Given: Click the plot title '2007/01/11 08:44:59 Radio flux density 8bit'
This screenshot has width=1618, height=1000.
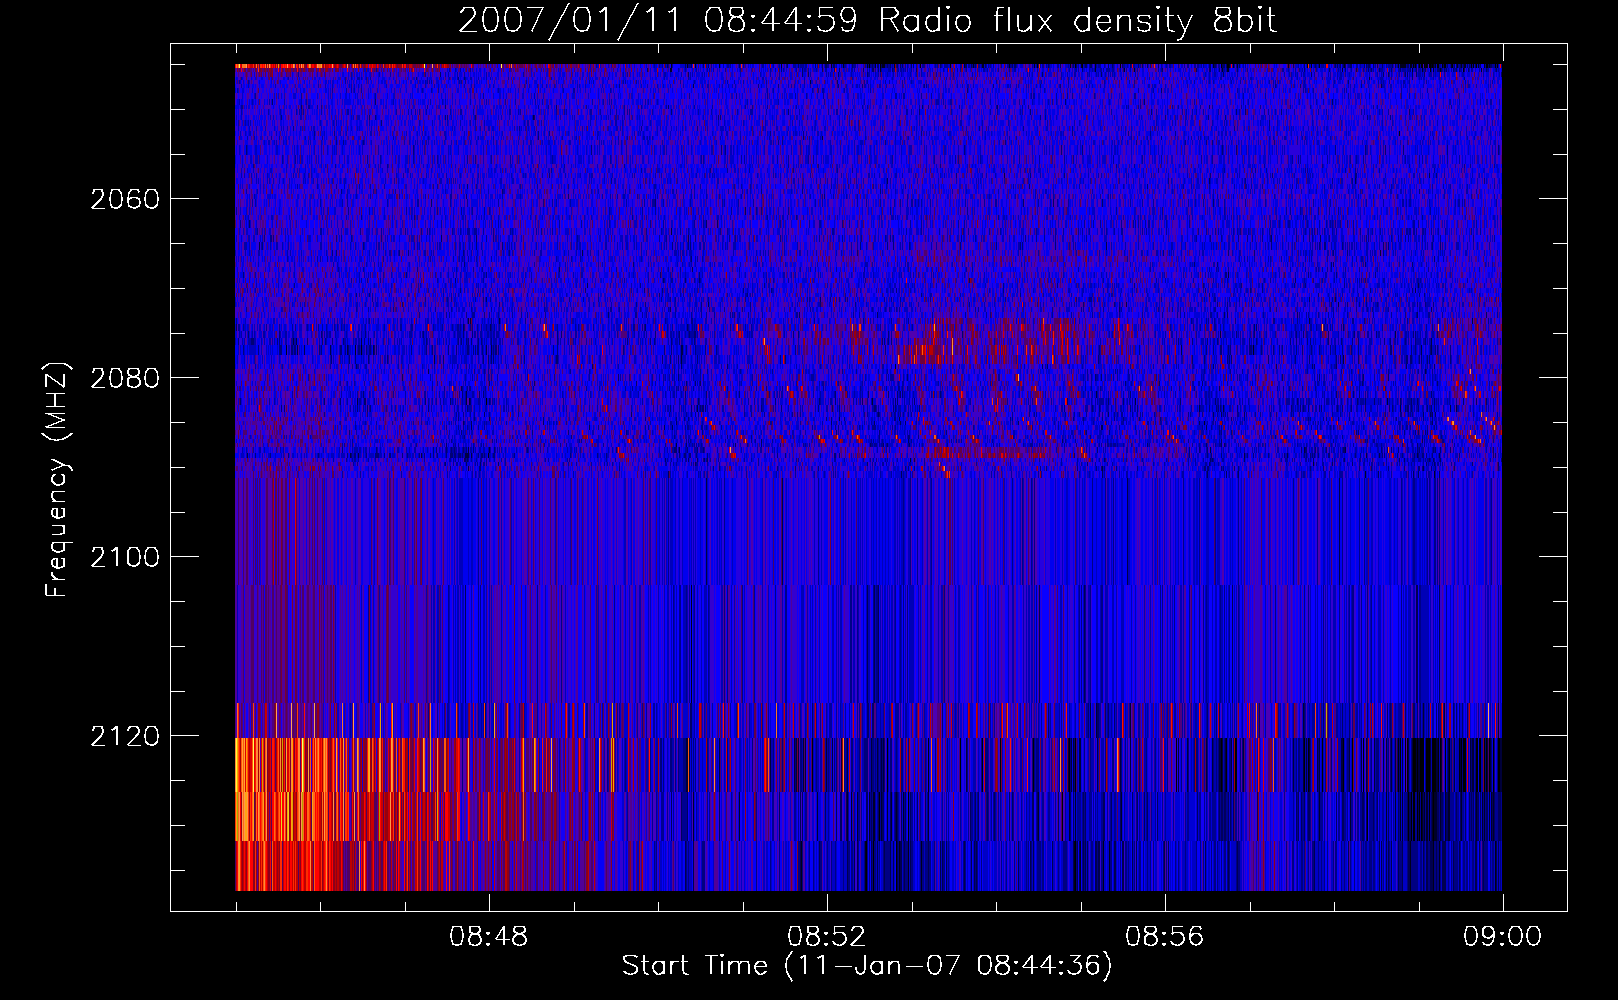Looking at the screenshot, I should [867, 21].
